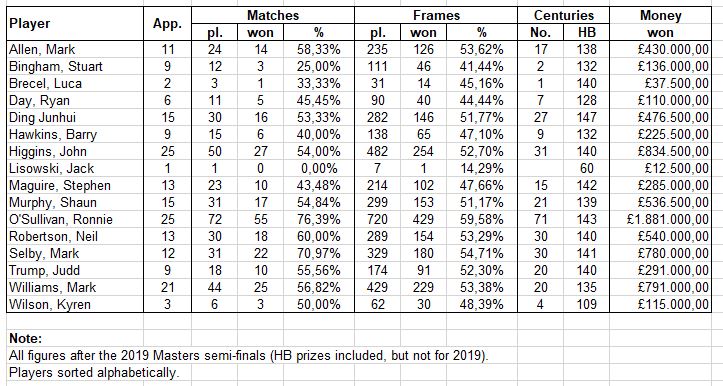This screenshot has width=723, height=386.
Task: Select the Player column header cell
Action: coord(75,24)
